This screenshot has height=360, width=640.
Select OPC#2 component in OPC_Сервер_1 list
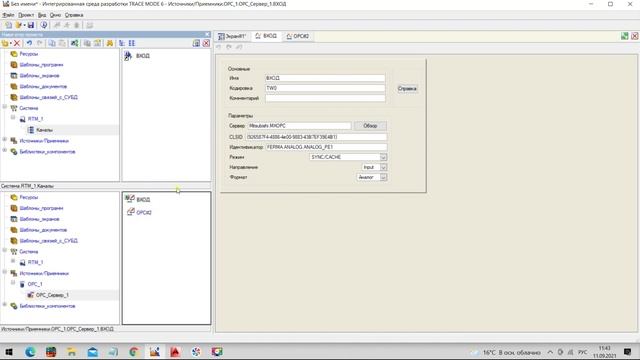point(139,212)
